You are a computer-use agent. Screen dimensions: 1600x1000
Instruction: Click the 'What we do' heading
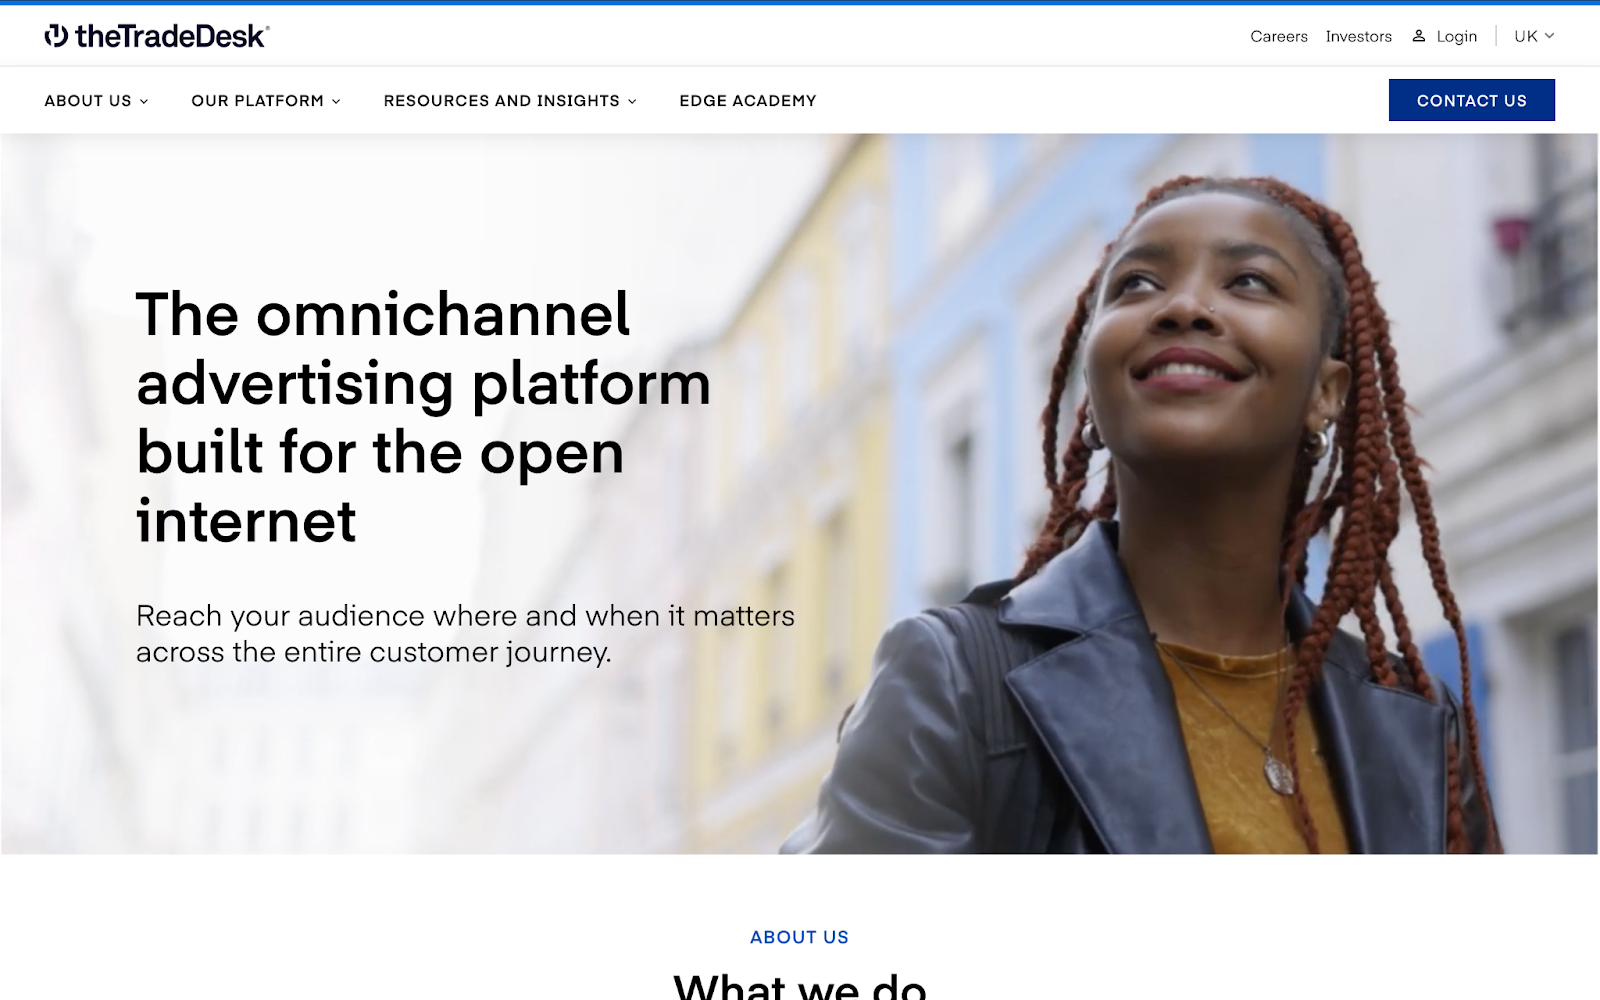point(800,985)
